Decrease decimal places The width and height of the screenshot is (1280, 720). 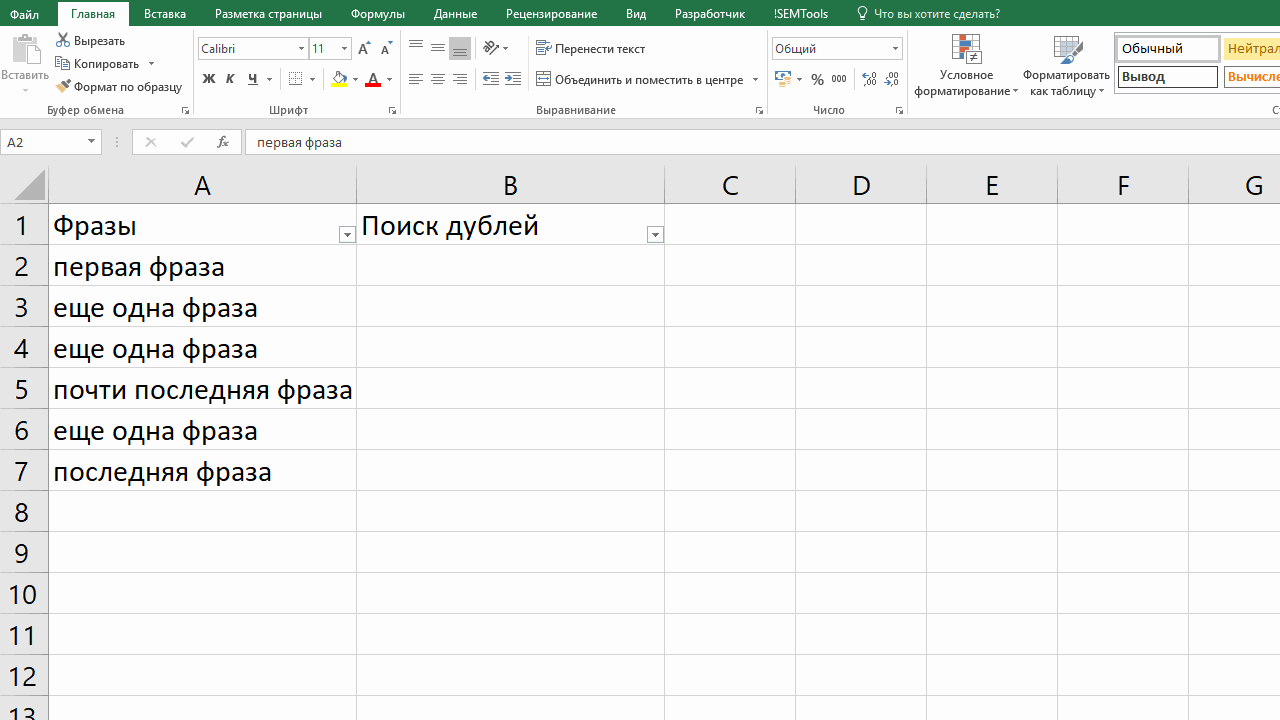click(x=892, y=79)
